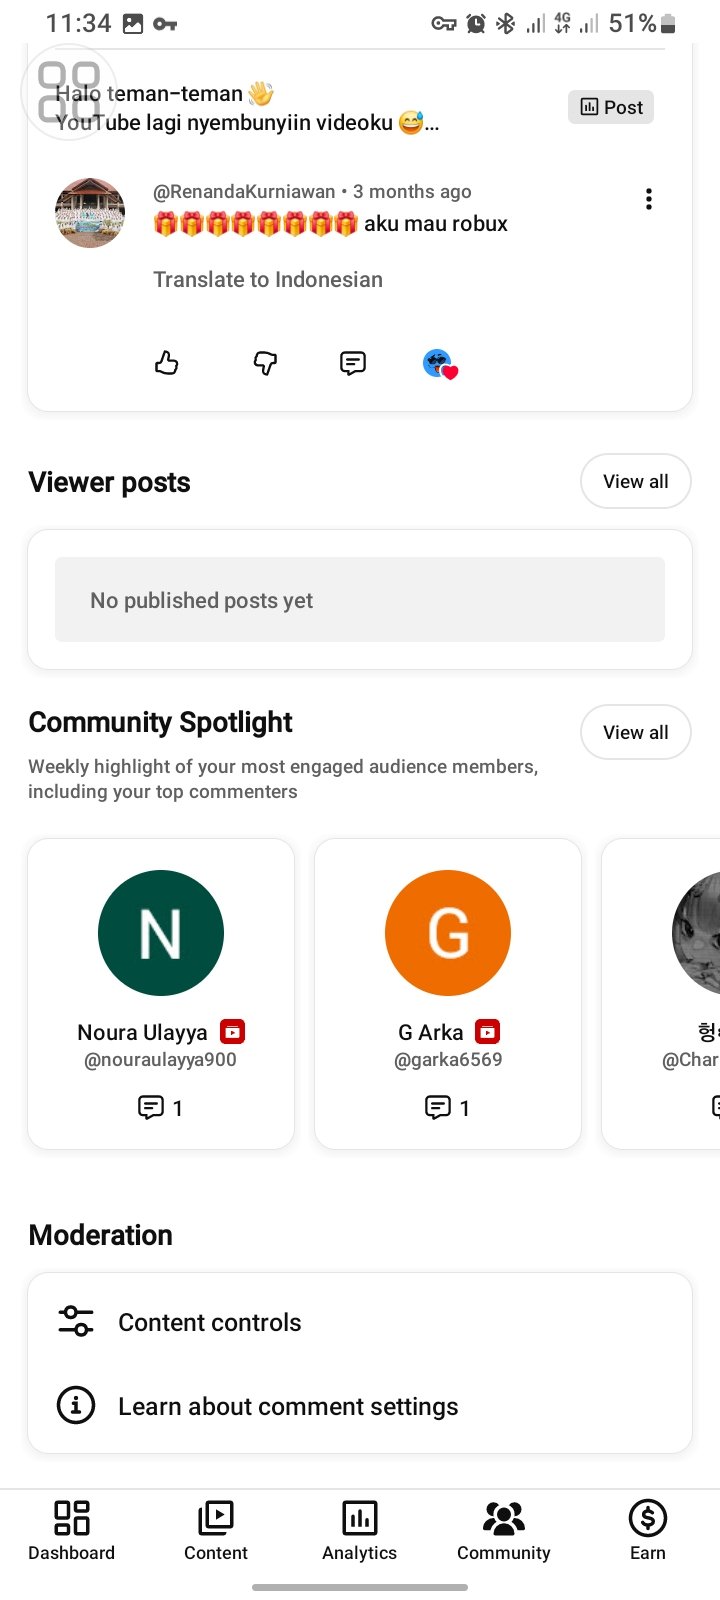Switch to the Analytics tab
Viewport: 720px width, 1600px height.
[360, 1530]
